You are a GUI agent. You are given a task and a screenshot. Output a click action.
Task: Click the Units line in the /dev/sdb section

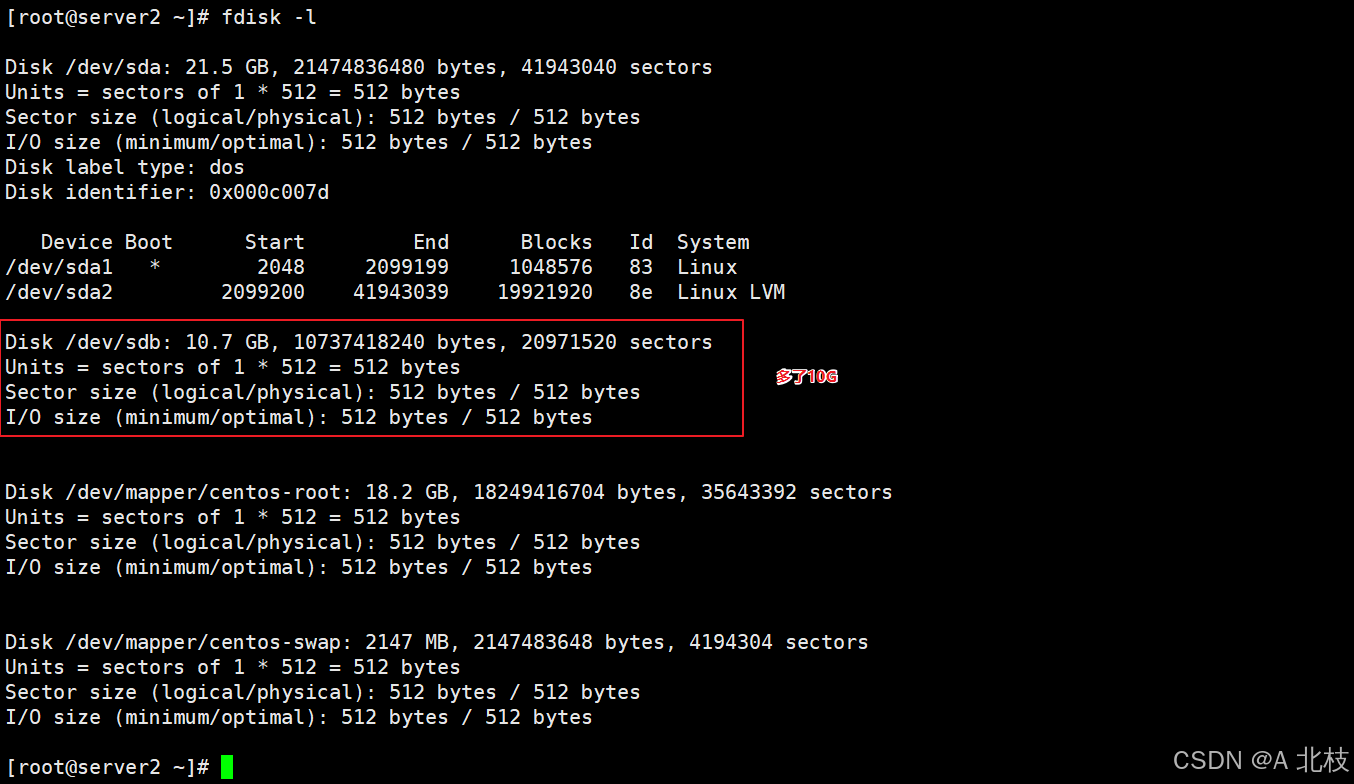[x=233, y=367]
